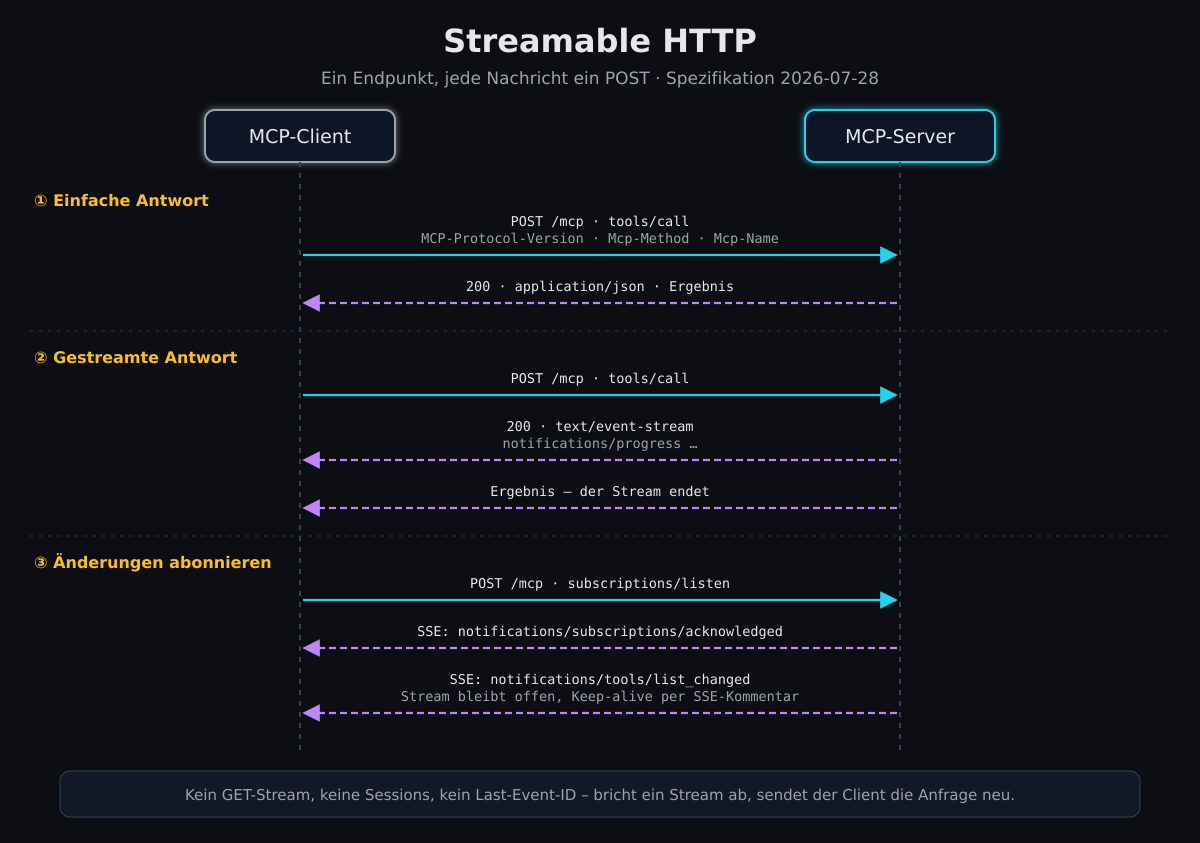Click the footer note about "Kein GET-Stream, keine Sessions"
The image size is (1200, 843).
coord(600,794)
